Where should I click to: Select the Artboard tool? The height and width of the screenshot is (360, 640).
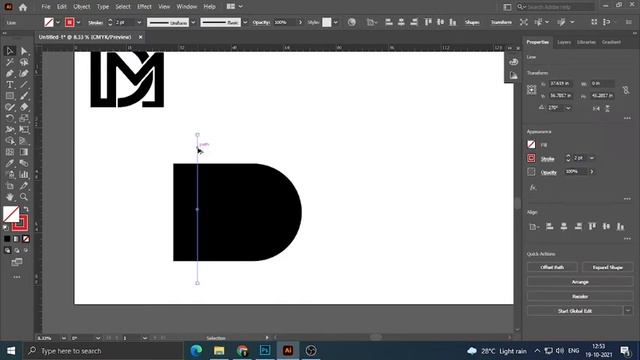point(10,186)
